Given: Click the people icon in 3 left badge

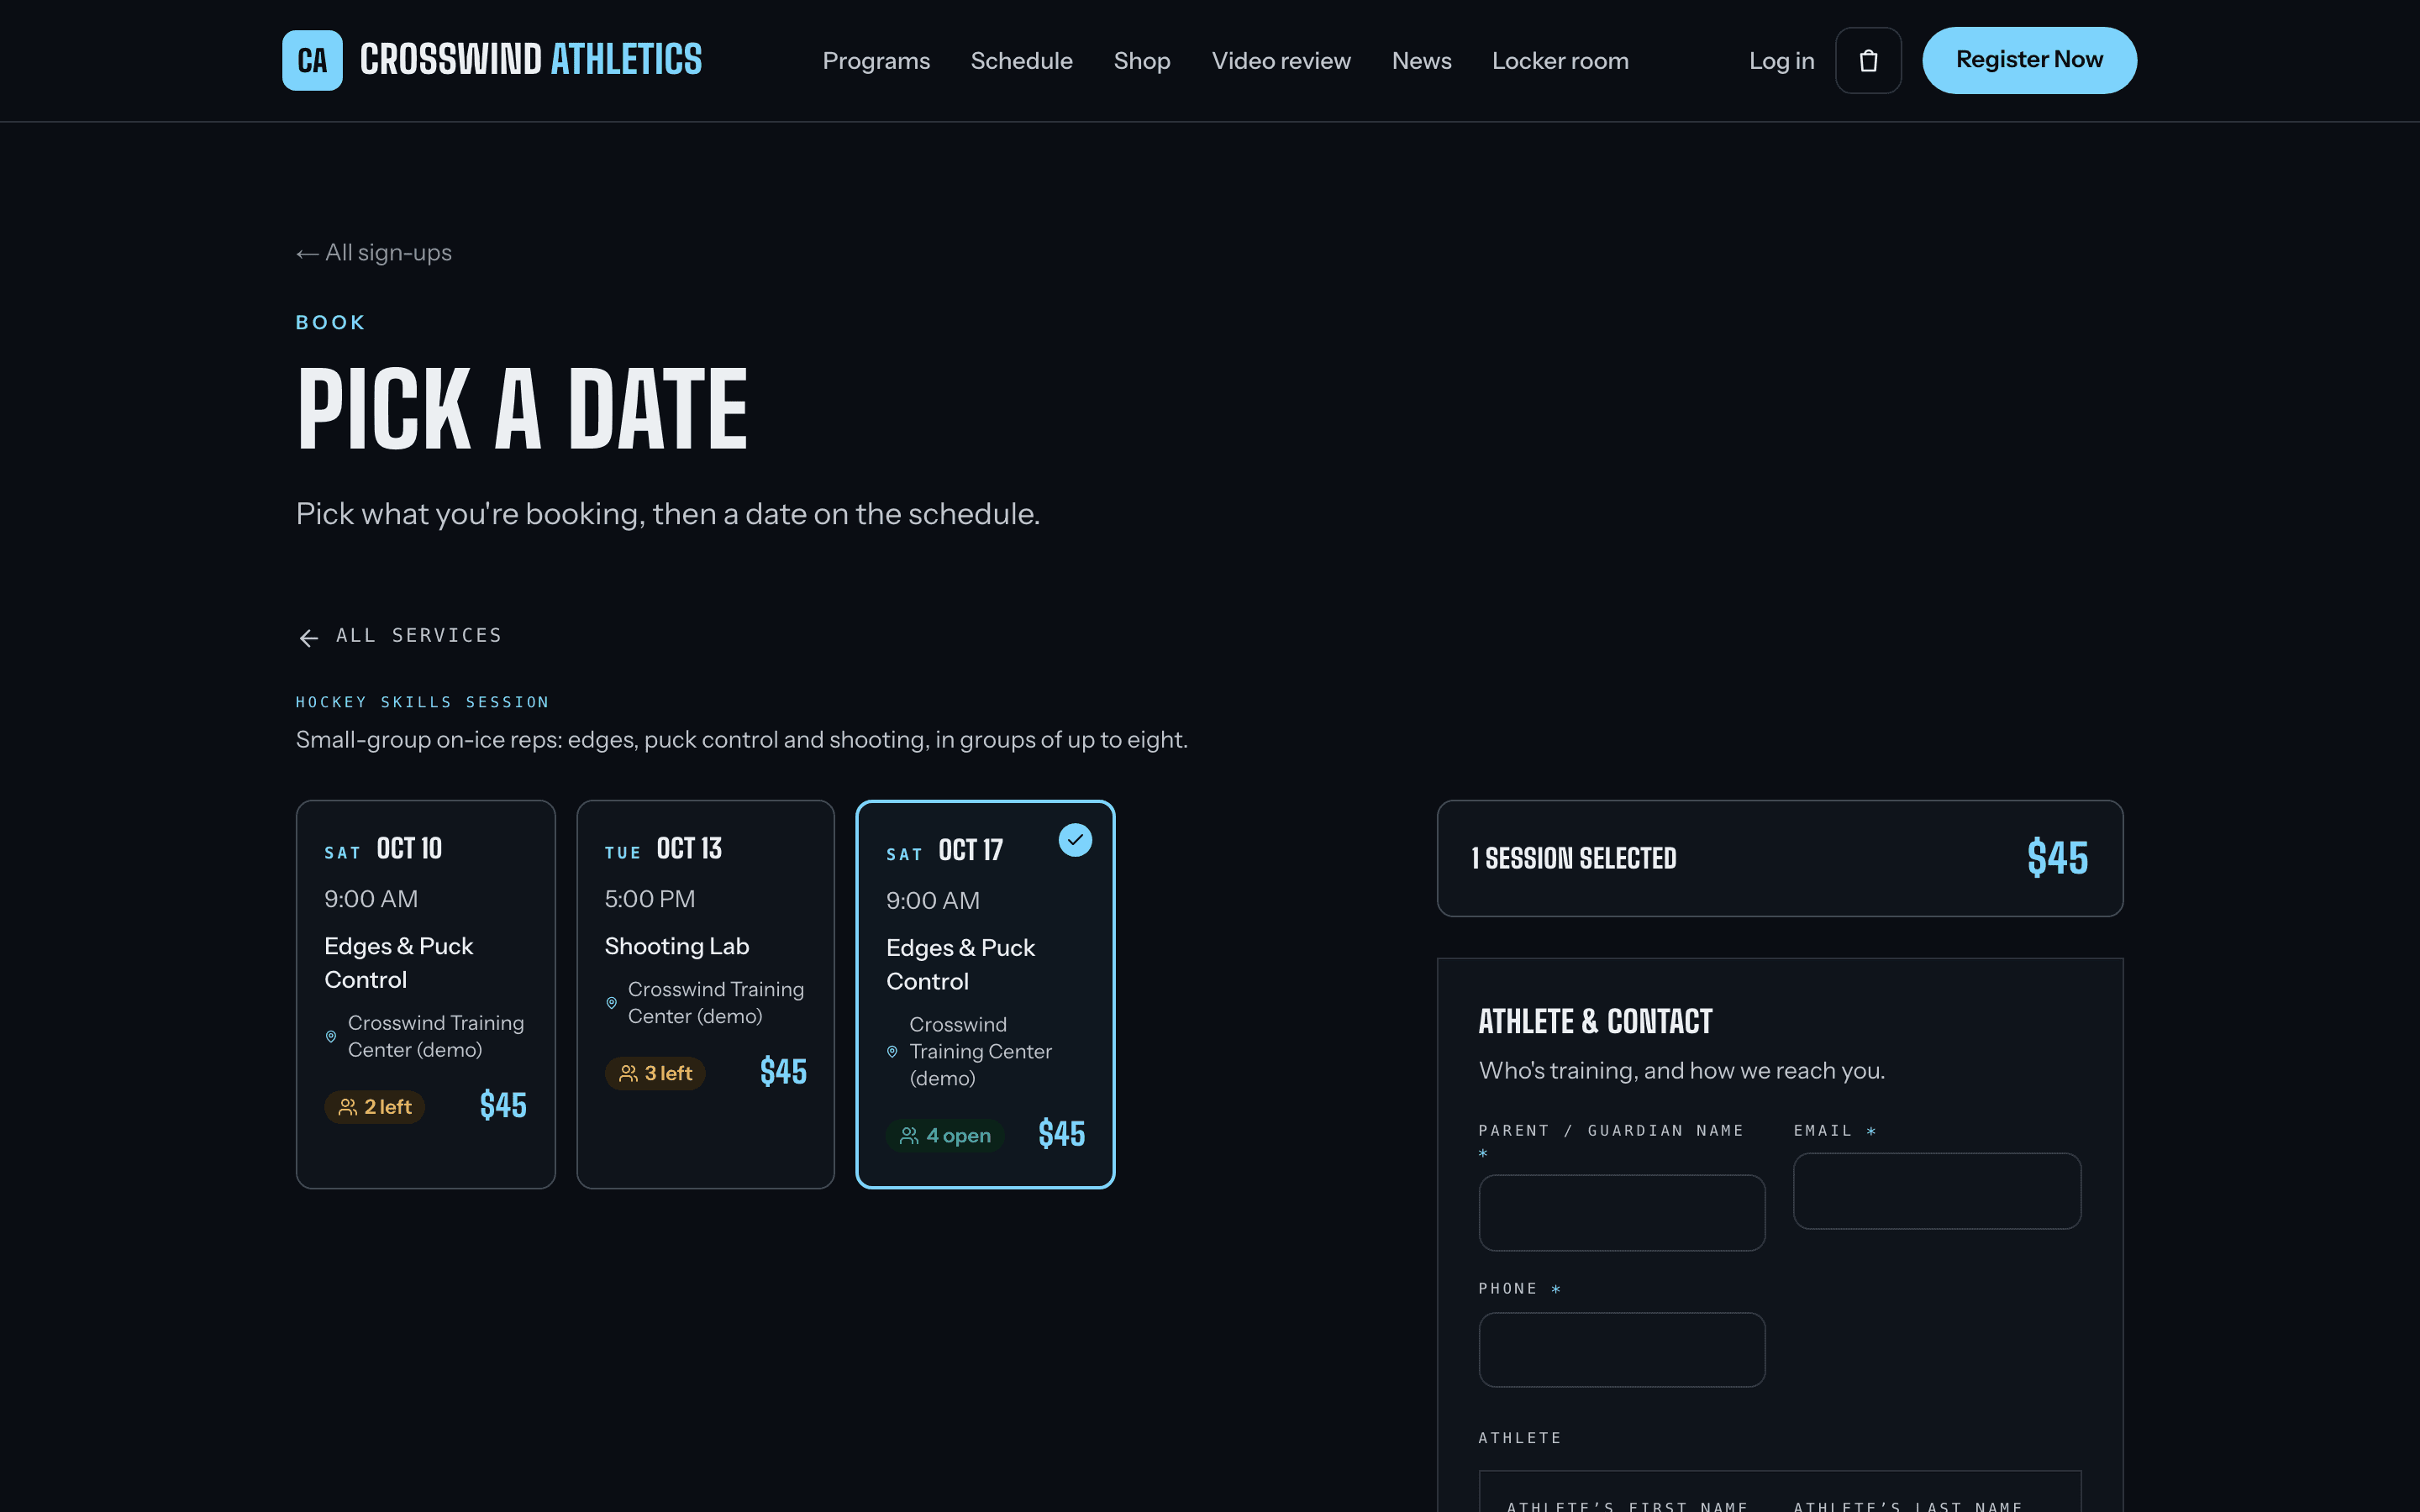Looking at the screenshot, I should coord(628,1073).
